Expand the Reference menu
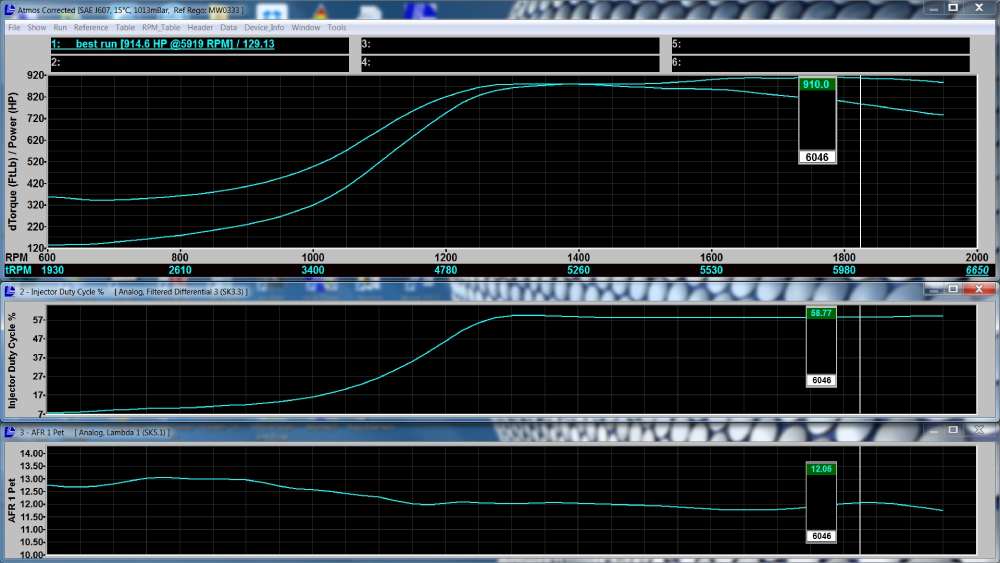 91,27
